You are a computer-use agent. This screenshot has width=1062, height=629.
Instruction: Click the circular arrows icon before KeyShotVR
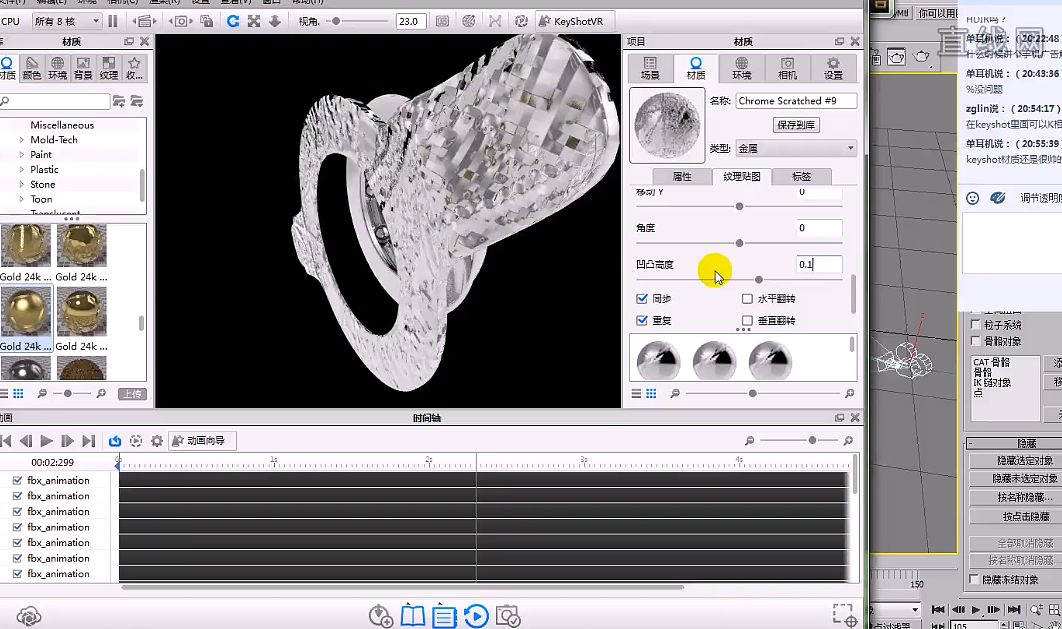(x=521, y=21)
